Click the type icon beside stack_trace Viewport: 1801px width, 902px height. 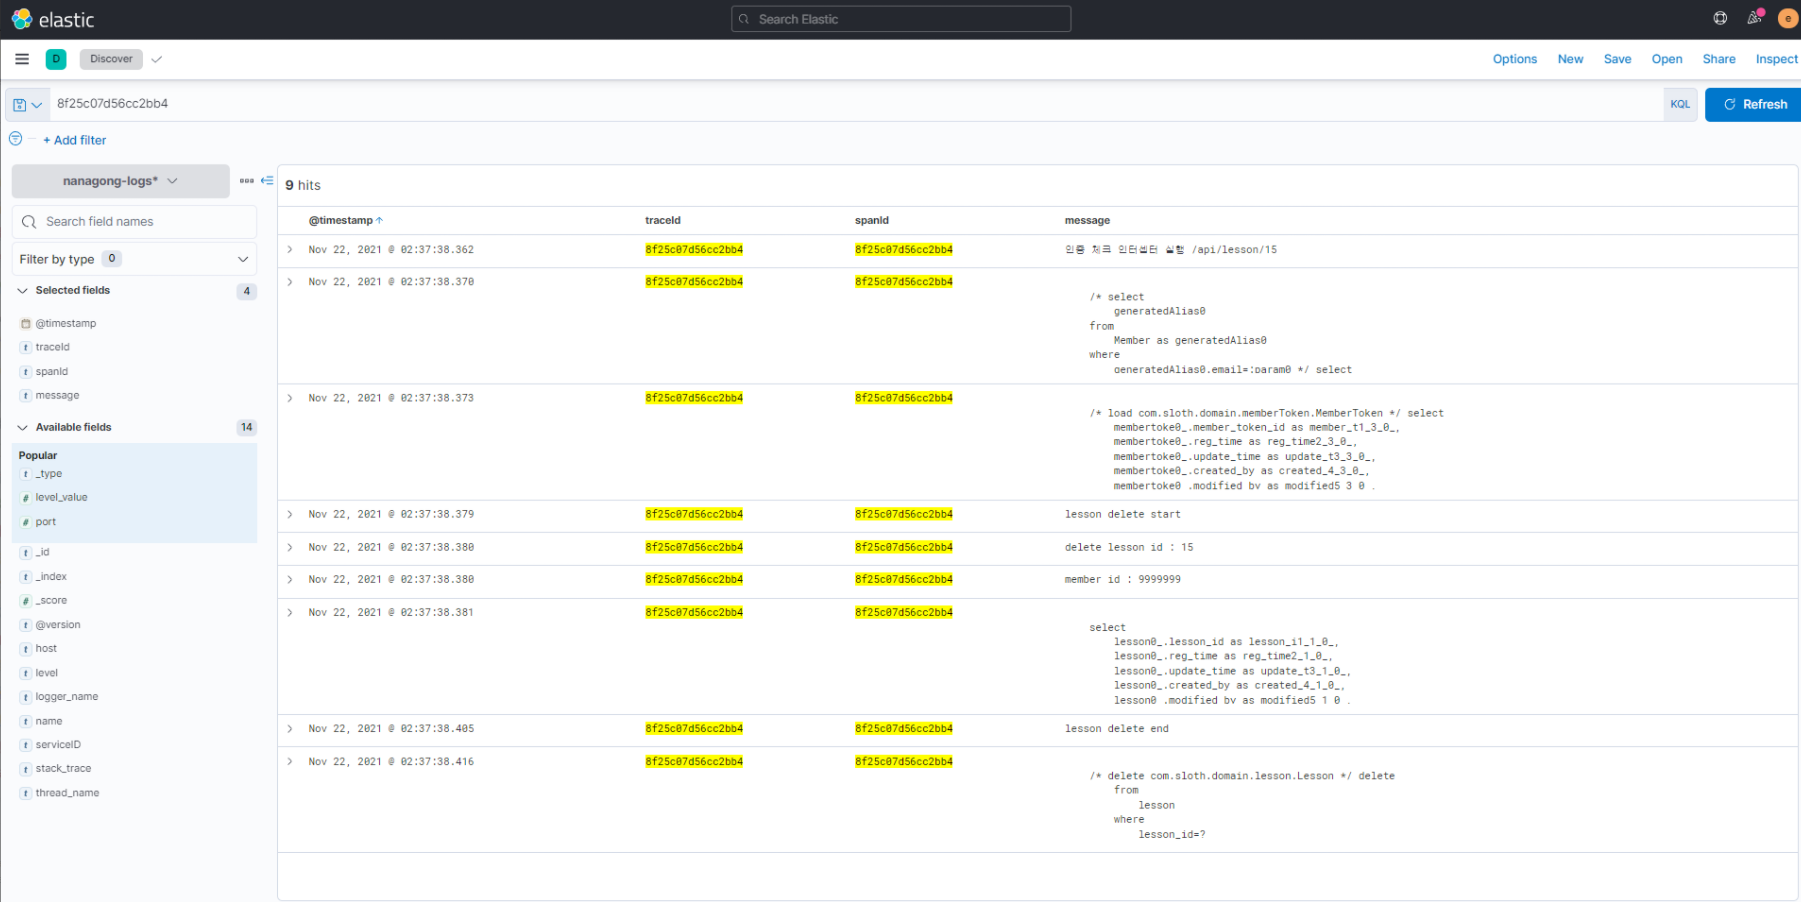25,769
